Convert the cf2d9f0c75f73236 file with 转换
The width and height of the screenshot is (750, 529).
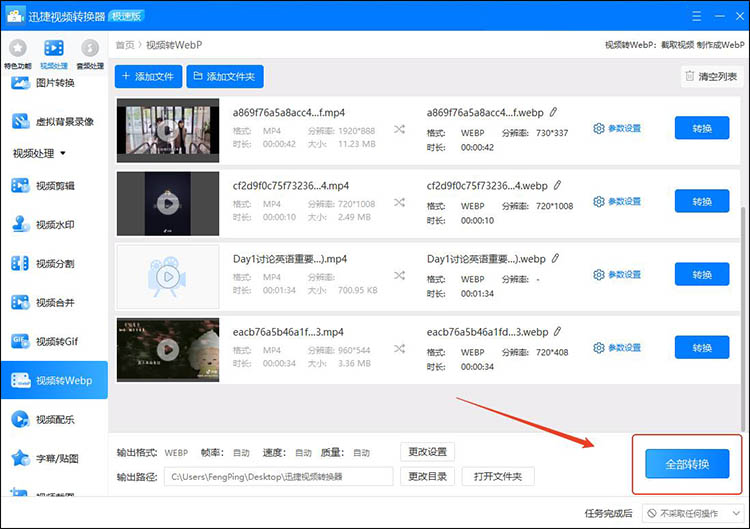pos(702,201)
